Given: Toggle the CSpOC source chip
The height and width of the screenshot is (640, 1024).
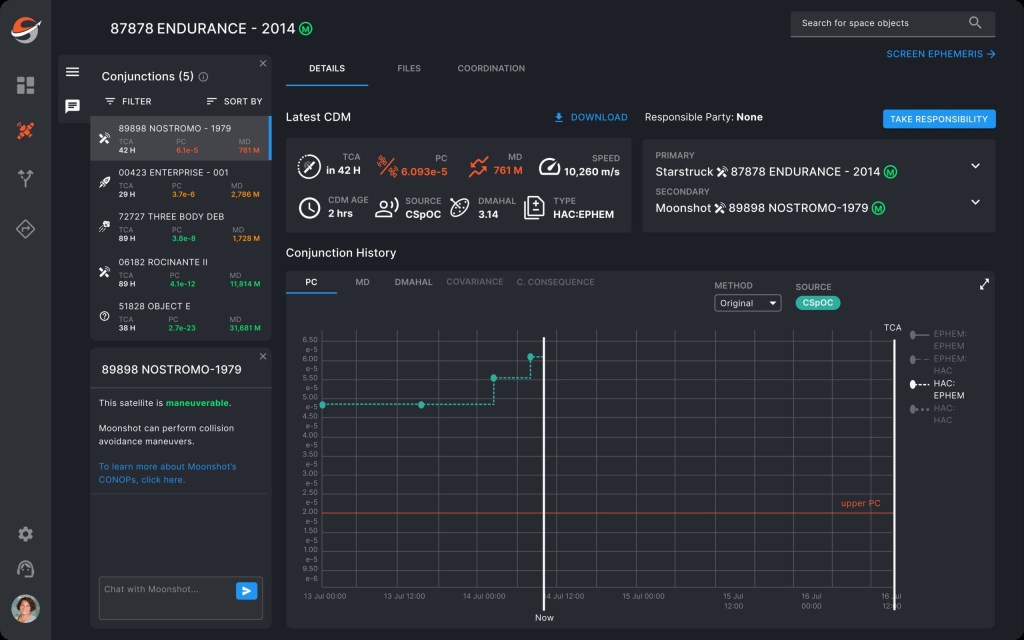Looking at the screenshot, I should pos(817,303).
